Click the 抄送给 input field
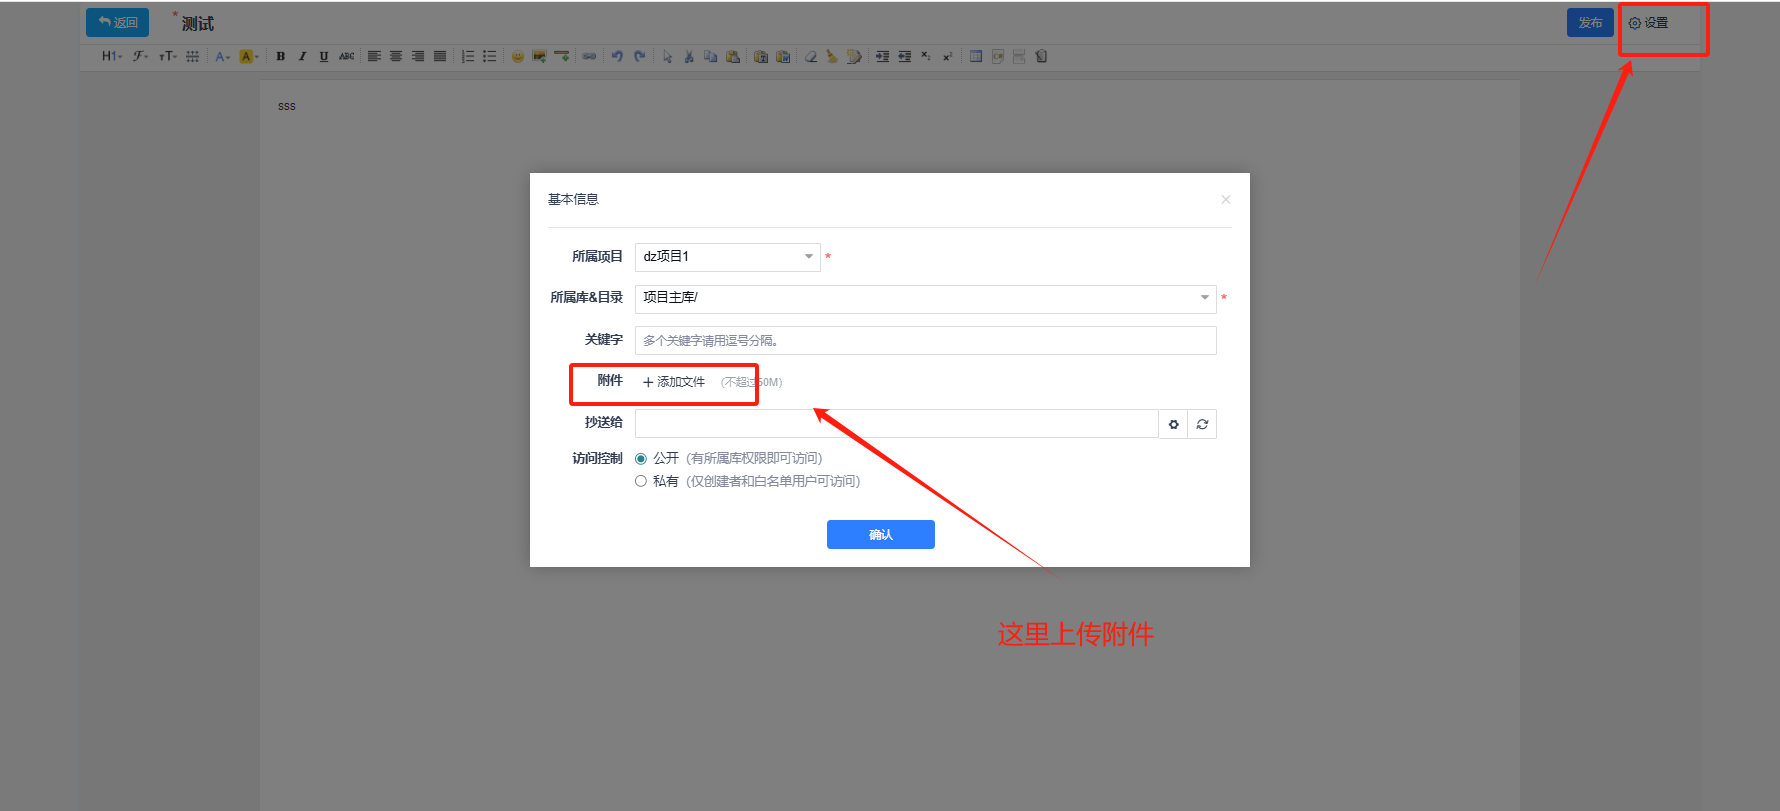1780x811 pixels. point(897,424)
